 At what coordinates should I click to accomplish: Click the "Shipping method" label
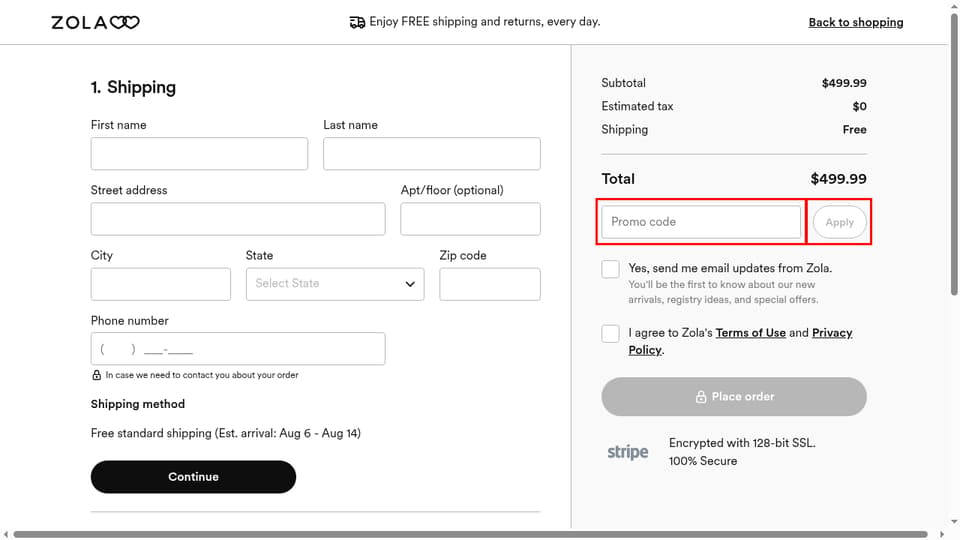[x=138, y=404]
